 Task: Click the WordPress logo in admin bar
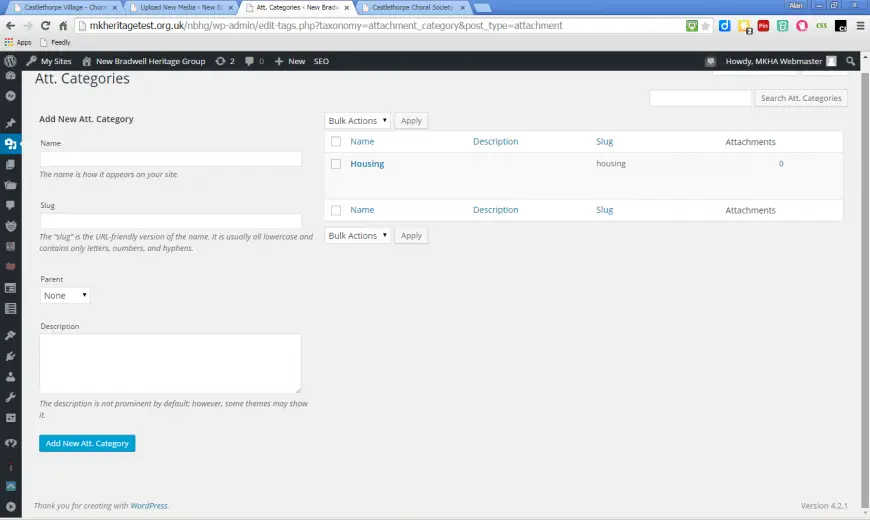tap(10, 61)
